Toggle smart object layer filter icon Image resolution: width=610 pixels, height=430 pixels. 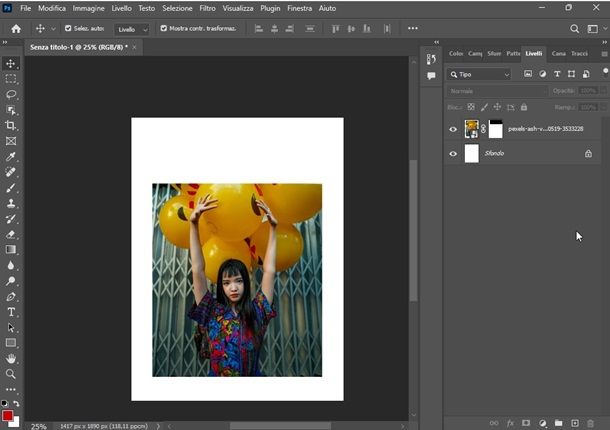click(x=586, y=74)
